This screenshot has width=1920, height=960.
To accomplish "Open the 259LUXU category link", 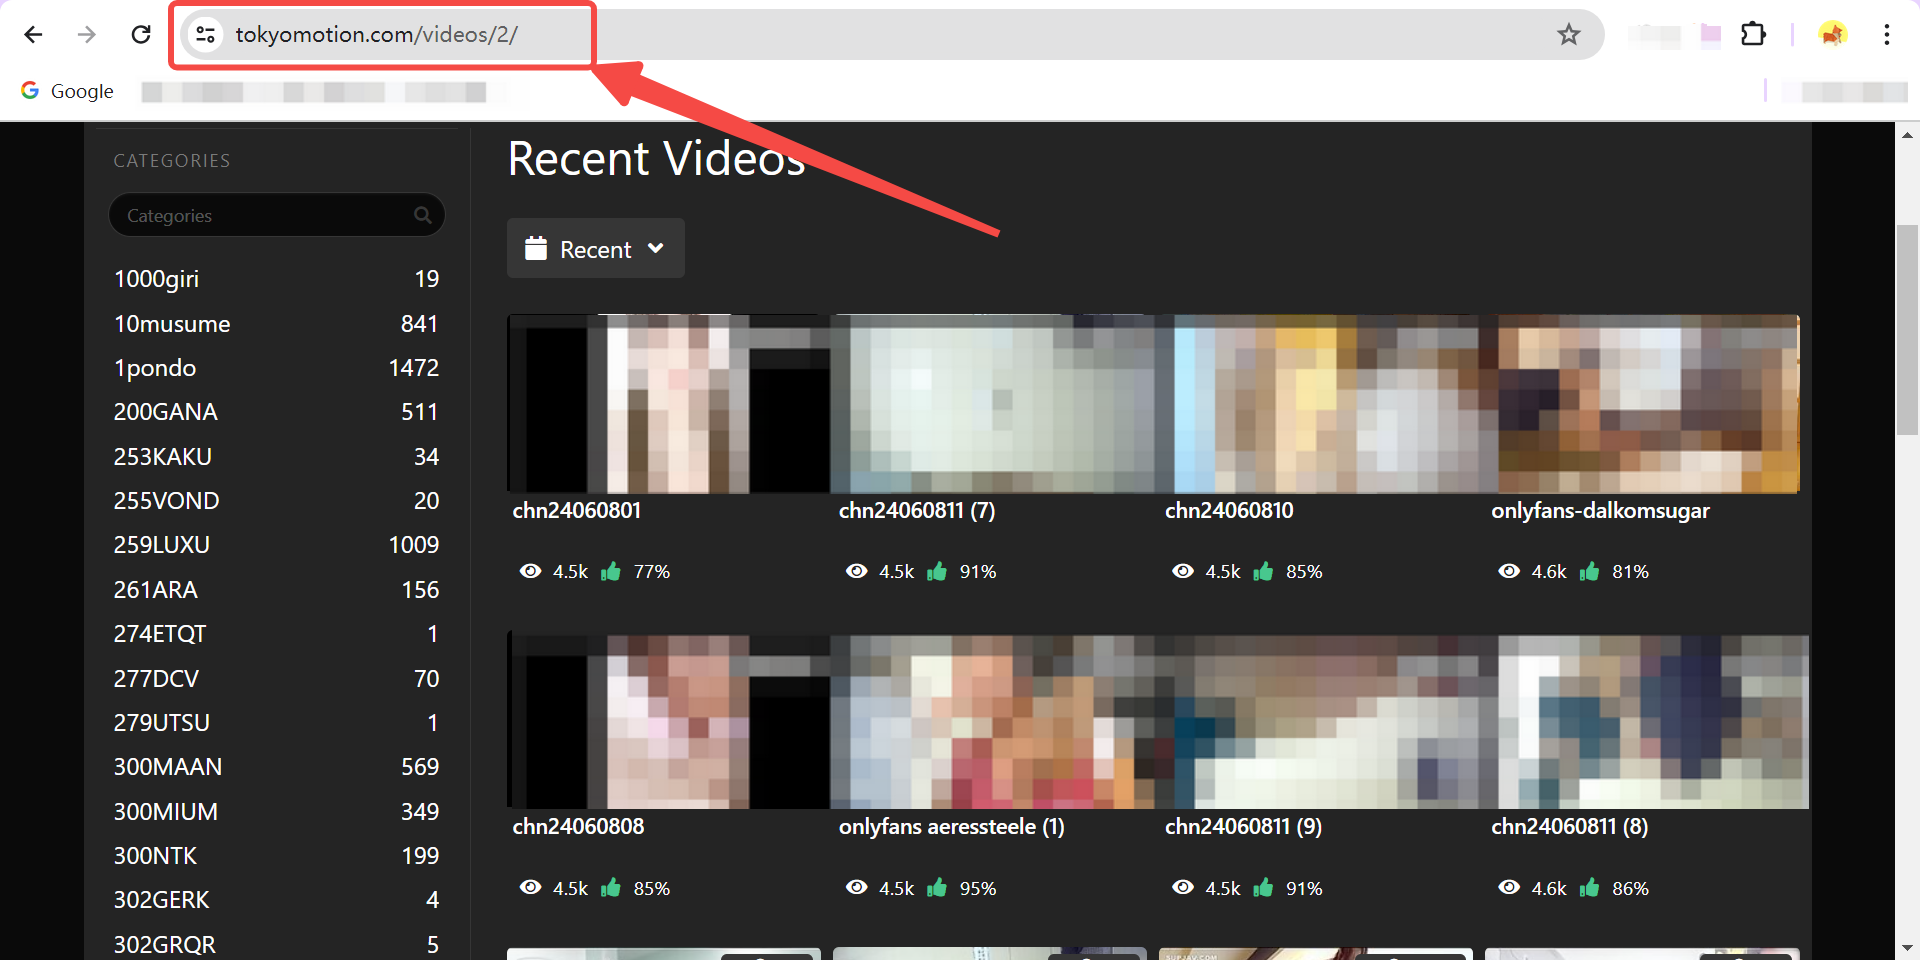I will click(x=161, y=544).
